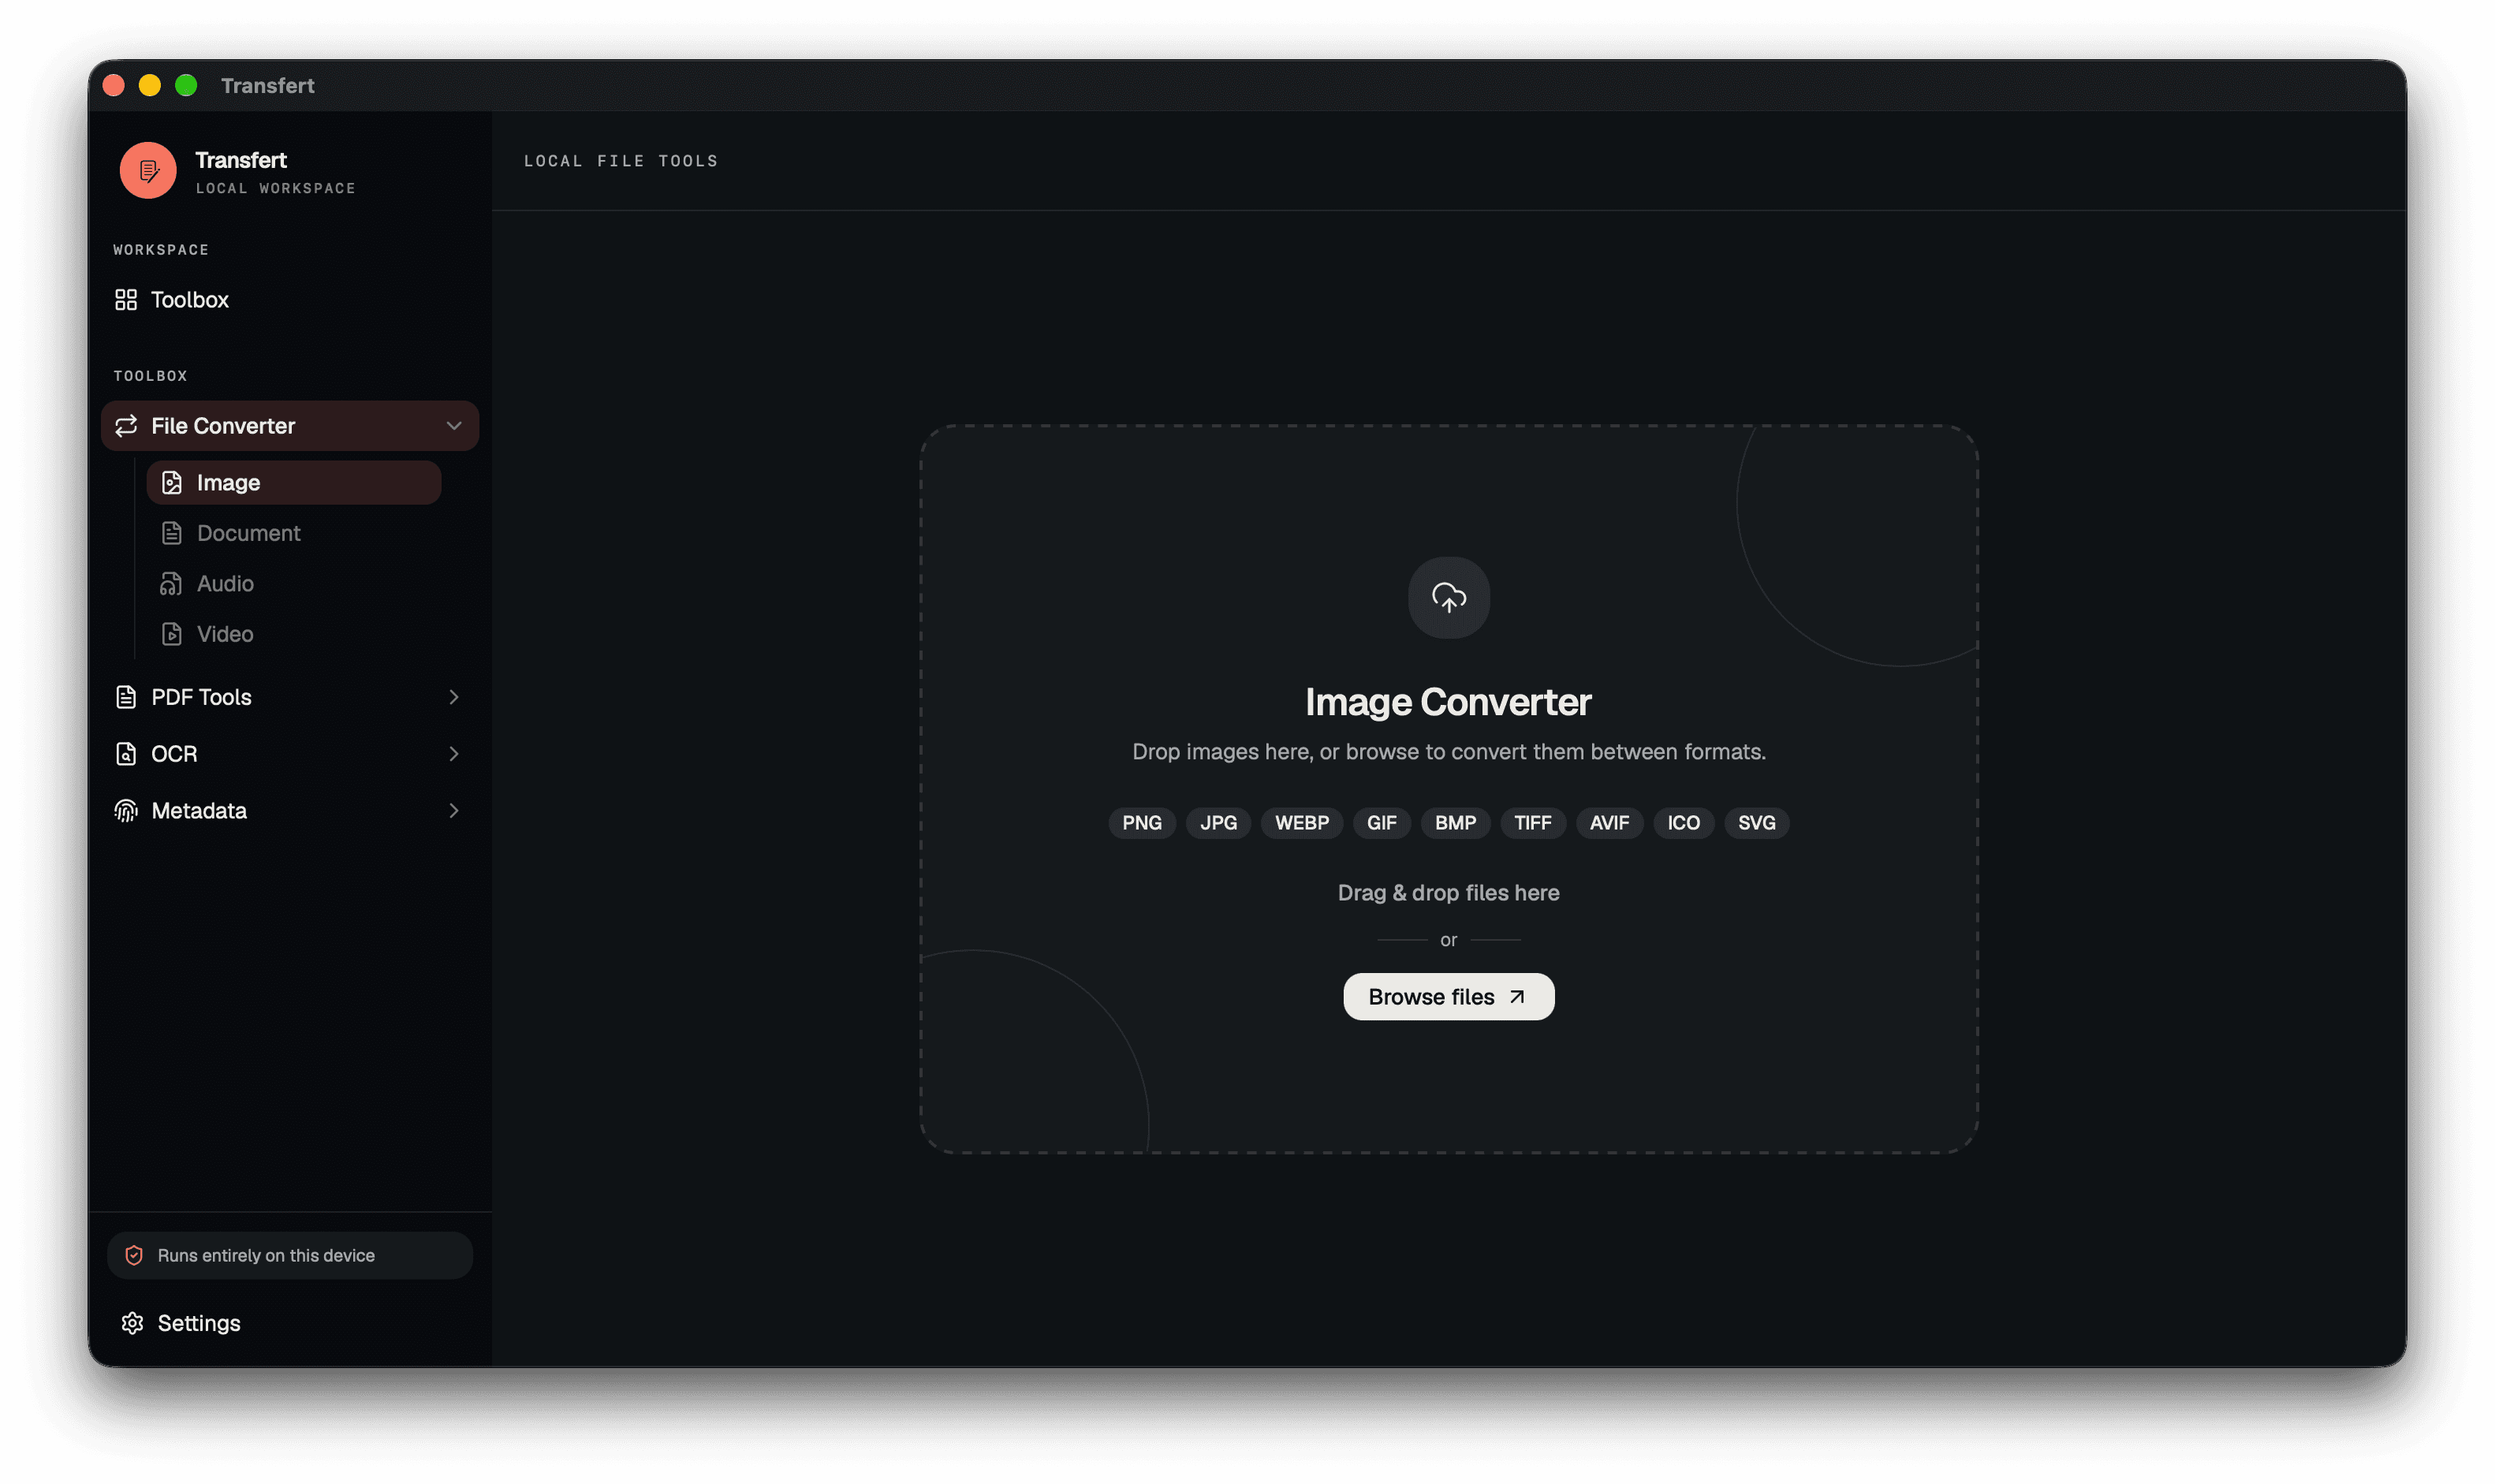Click the cloud upload icon
The height and width of the screenshot is (1484, 2495).
click(x=1449, y=598)
